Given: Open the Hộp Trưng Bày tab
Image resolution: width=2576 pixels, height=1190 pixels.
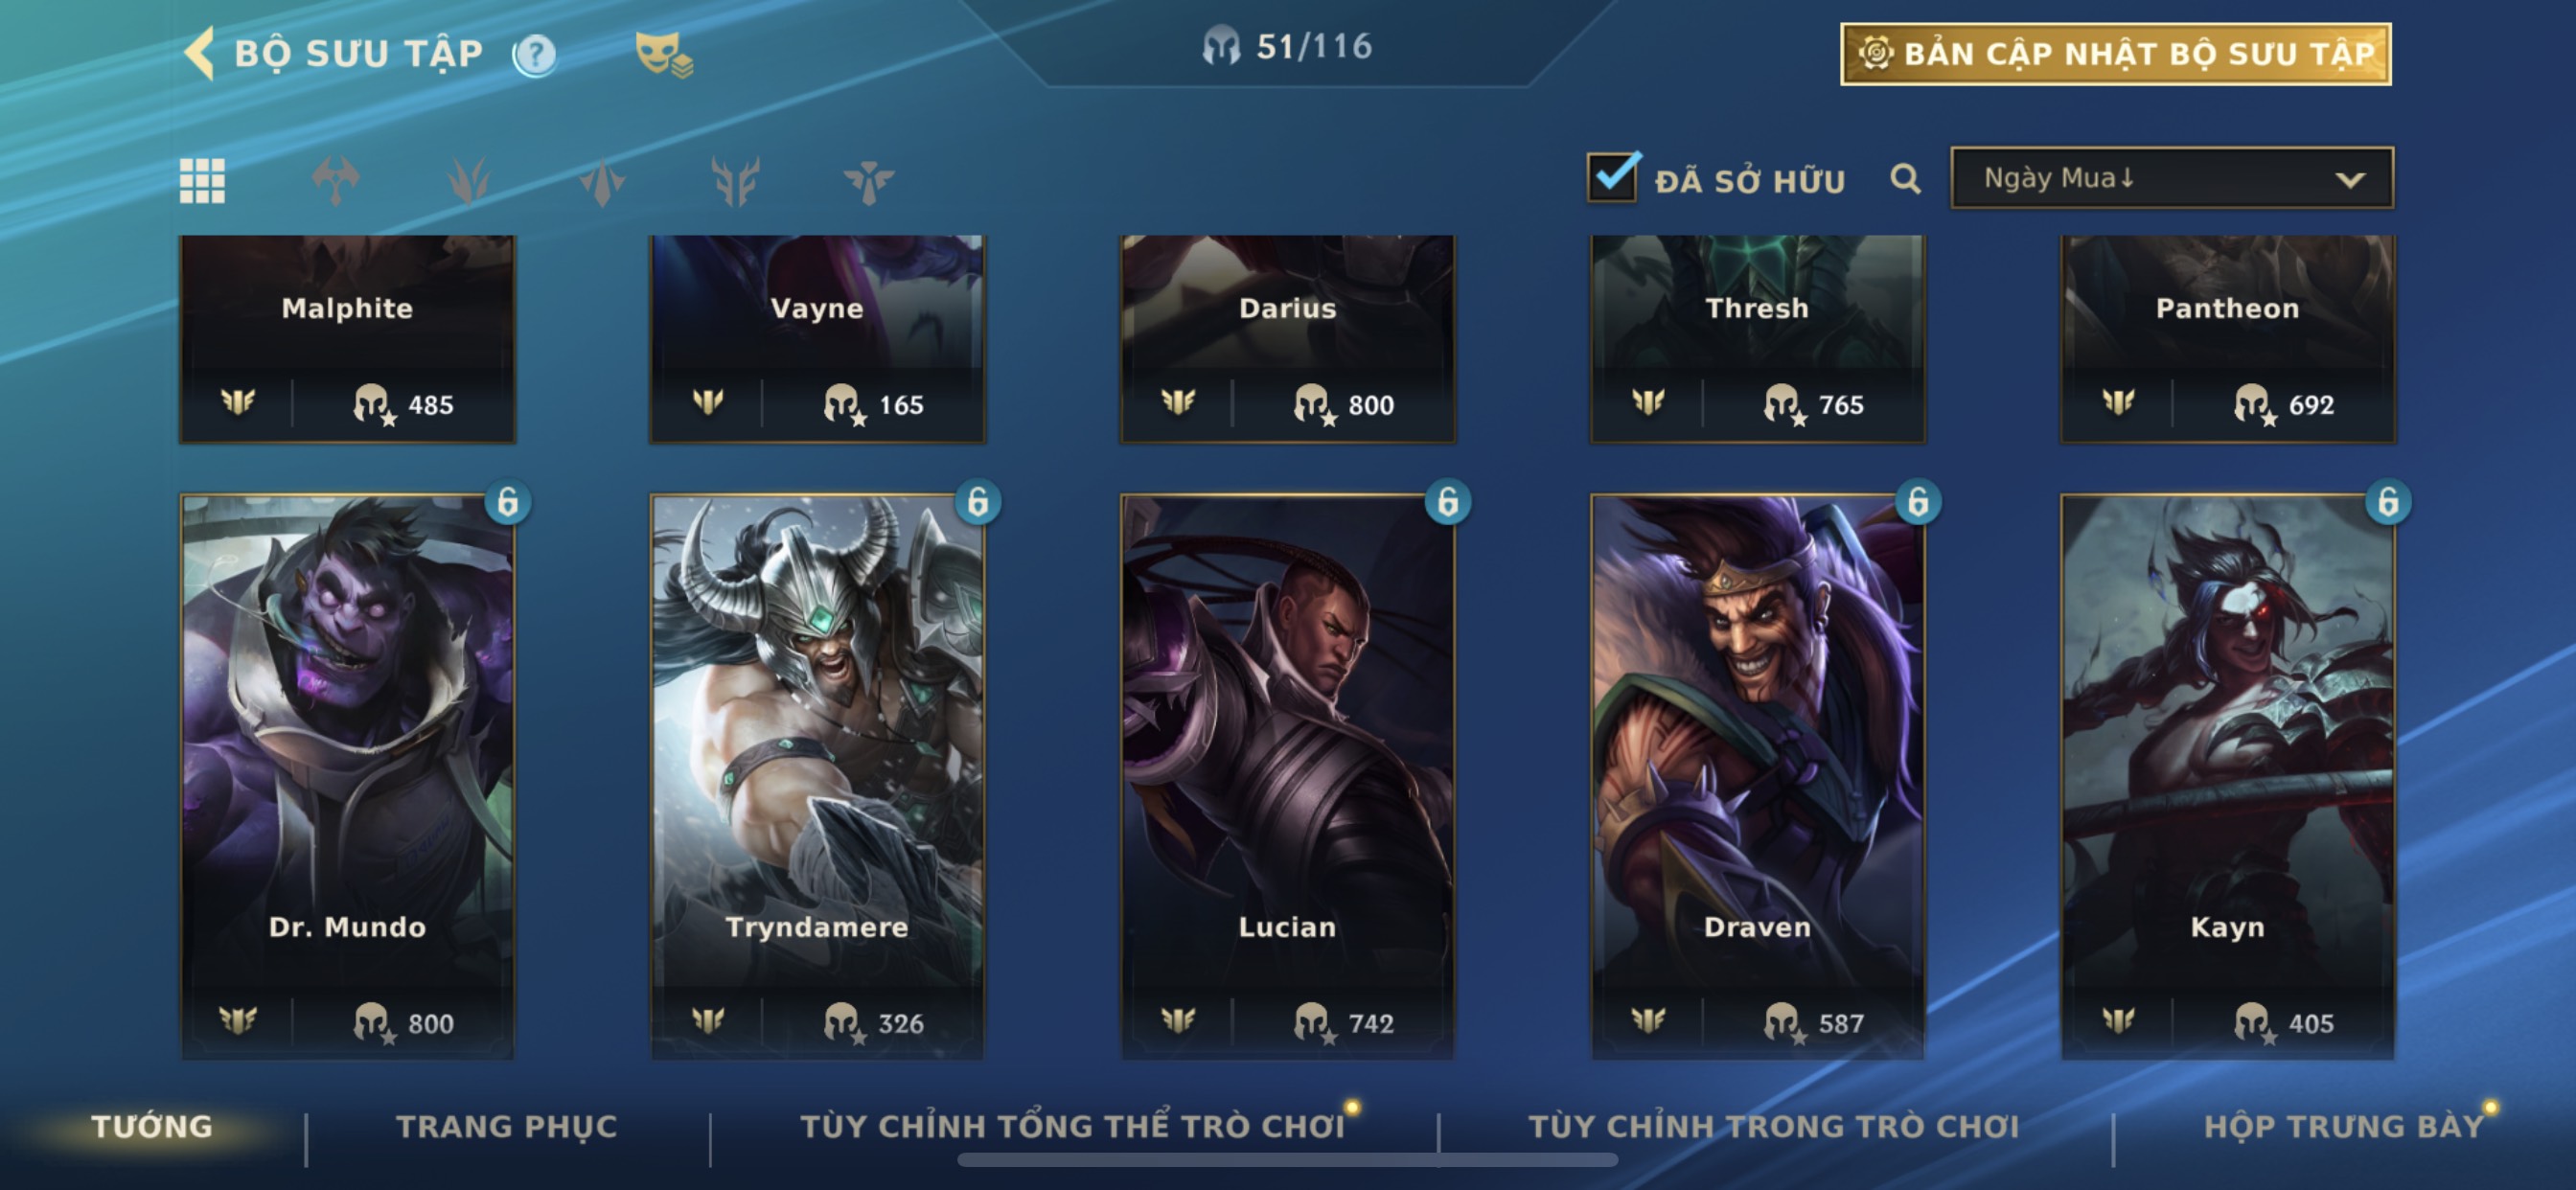Looking at the screenshot, I should [x=2344, y=1126].
